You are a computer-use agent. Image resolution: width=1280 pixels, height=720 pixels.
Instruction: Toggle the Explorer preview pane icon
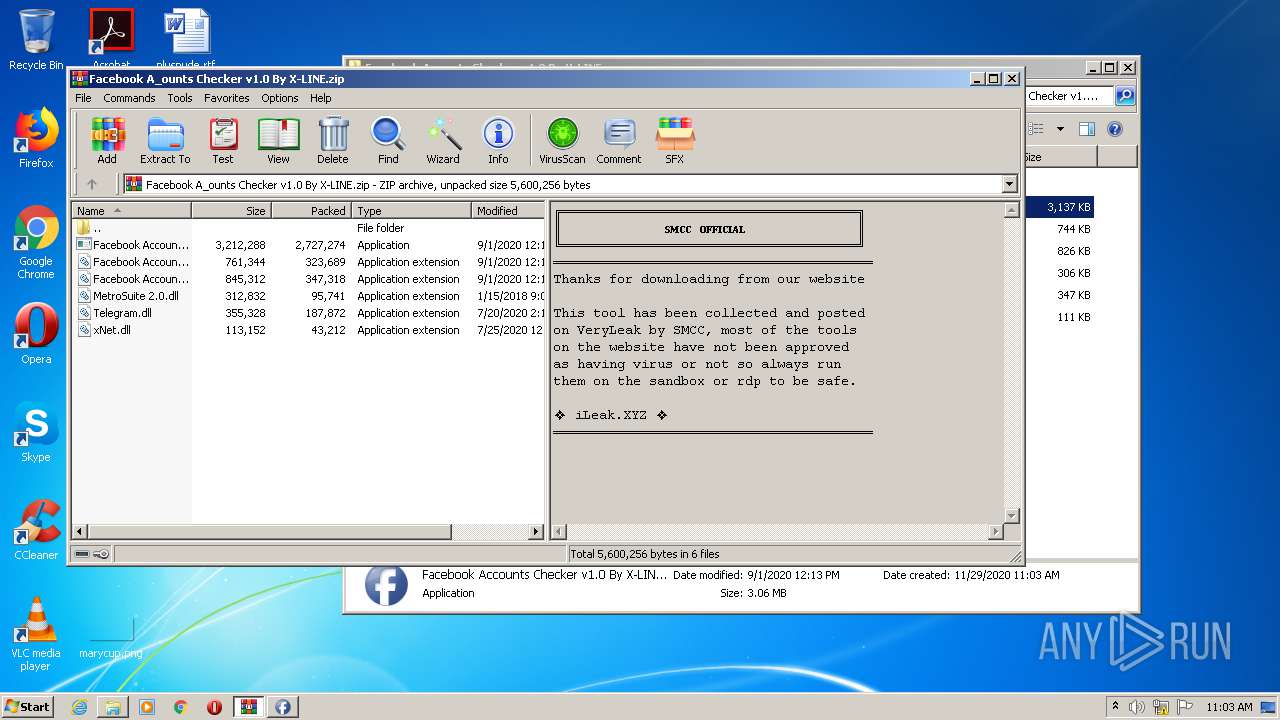click(x=1087, y=129)
